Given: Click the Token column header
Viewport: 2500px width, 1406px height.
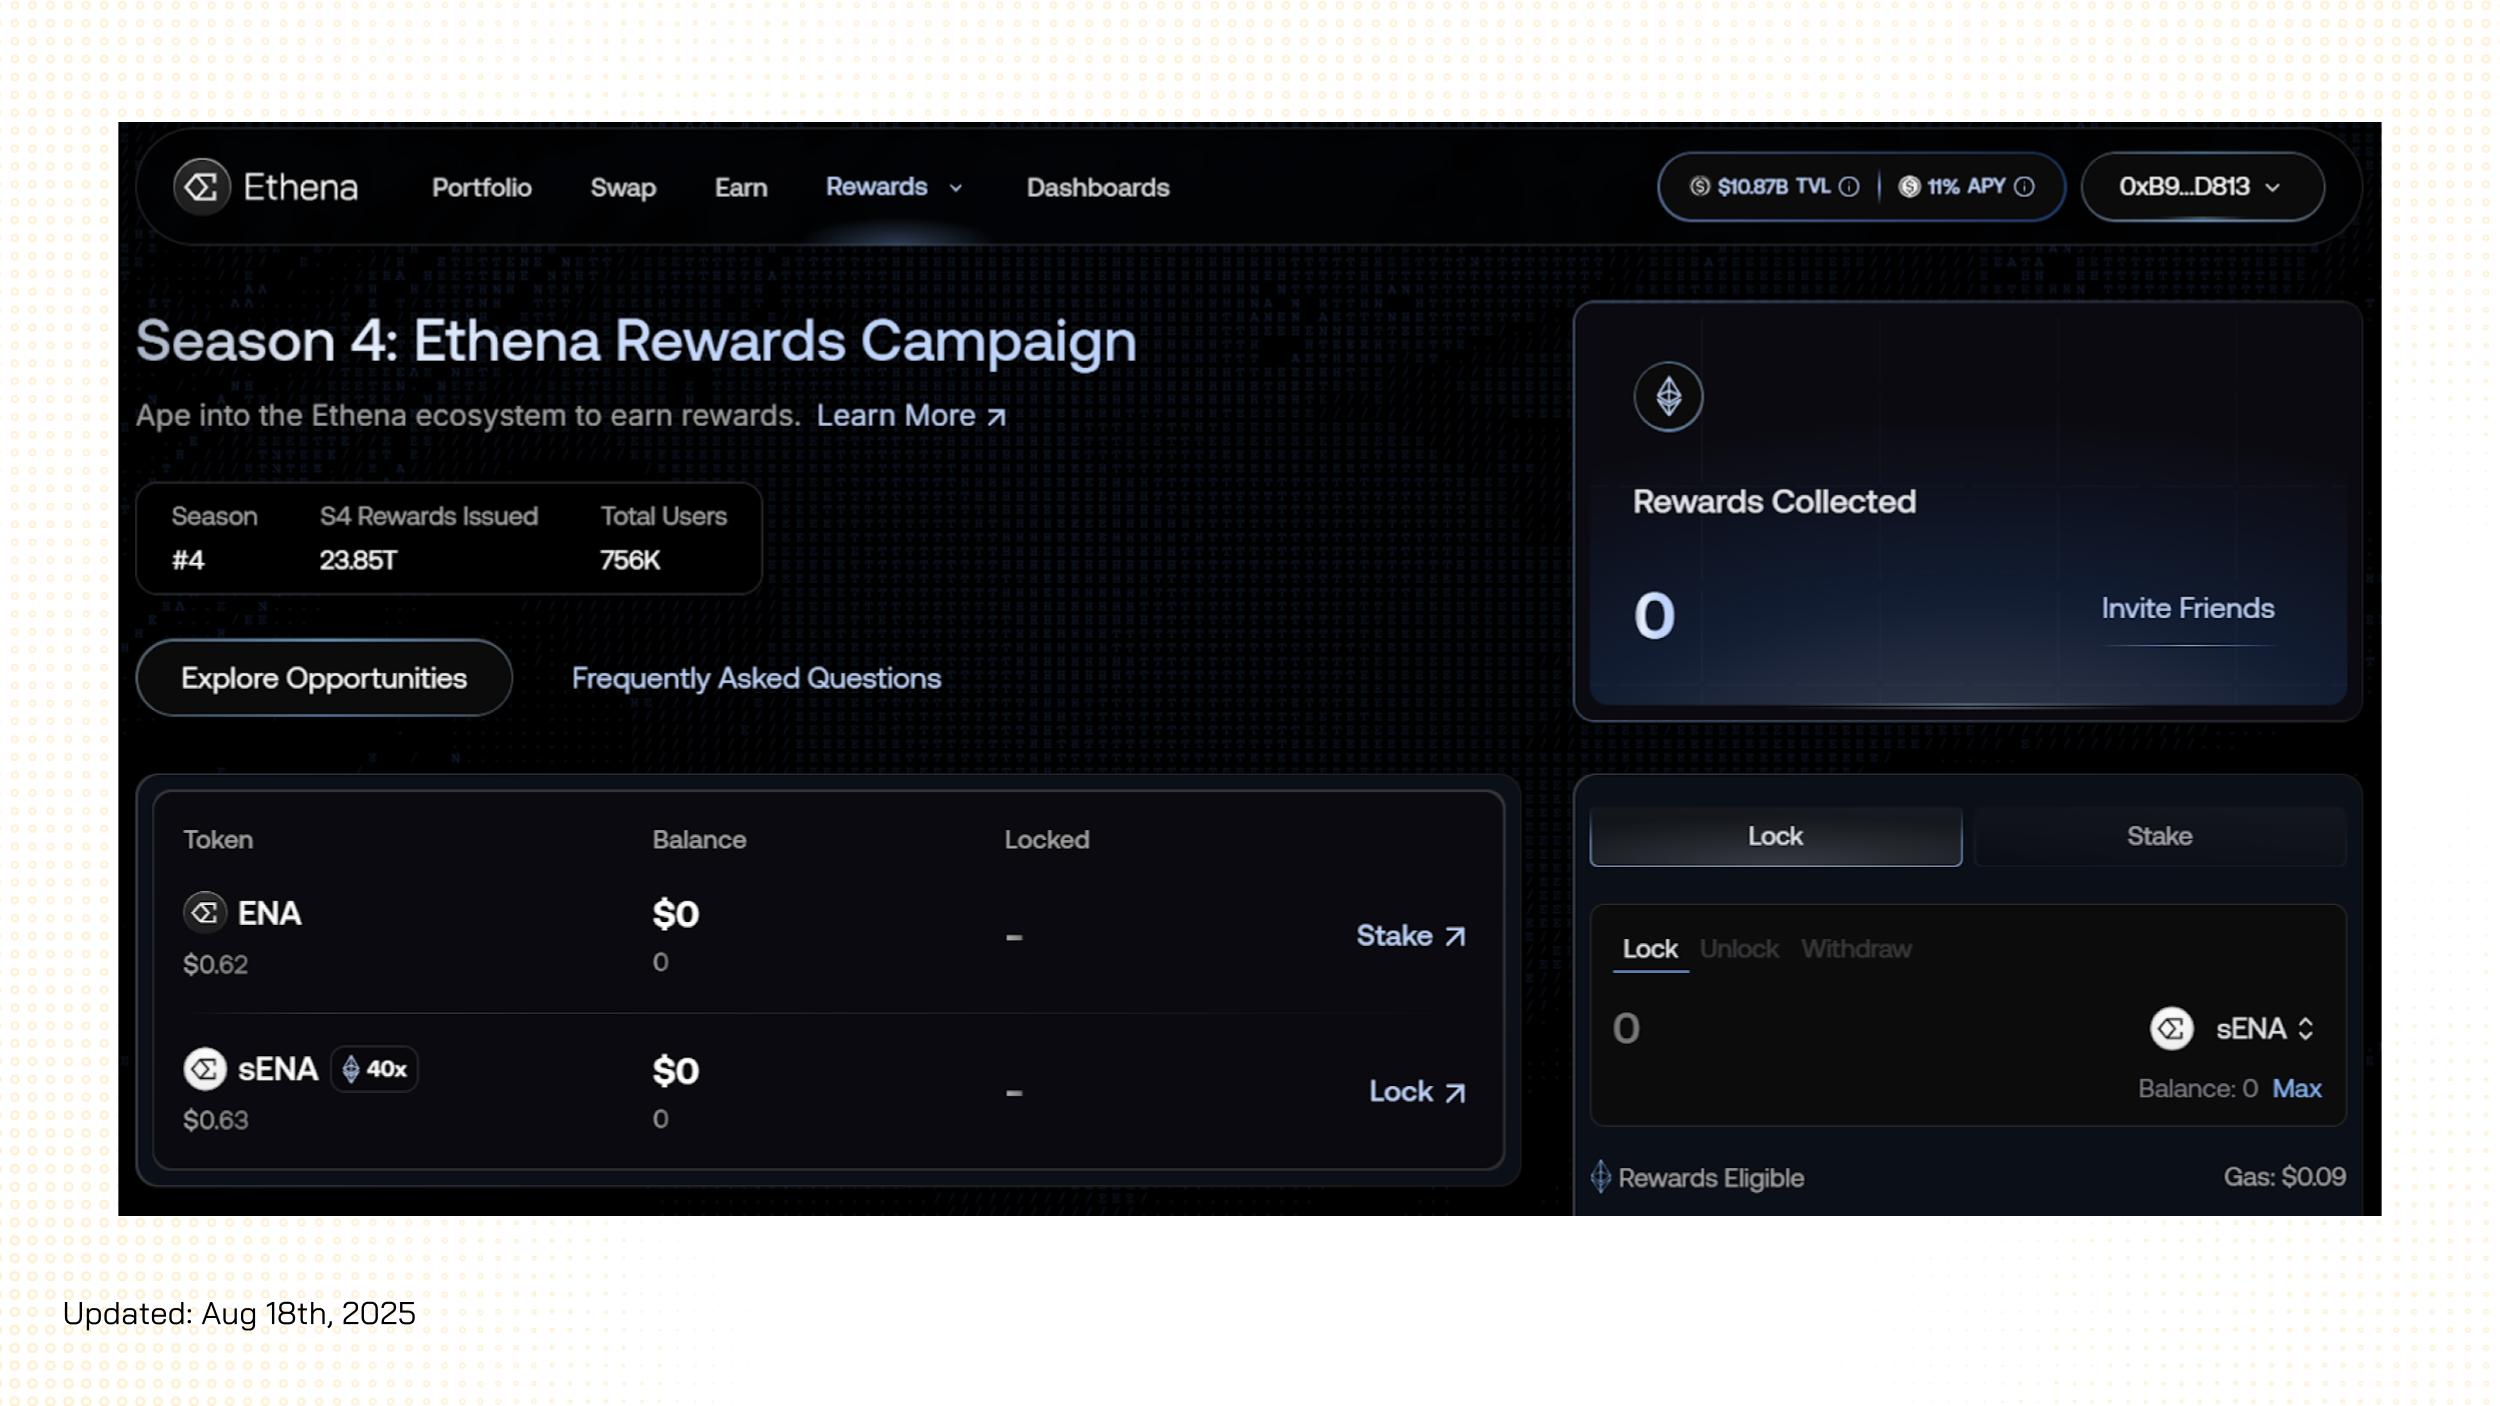Looking at the screenshot, I should click(x=217, y=840).
